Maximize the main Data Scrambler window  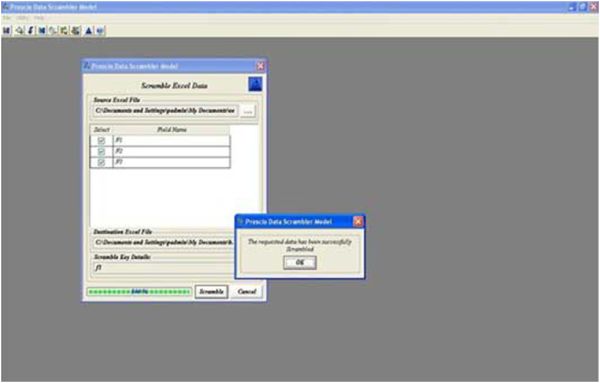pyautogui.click(x=582, y=7)
